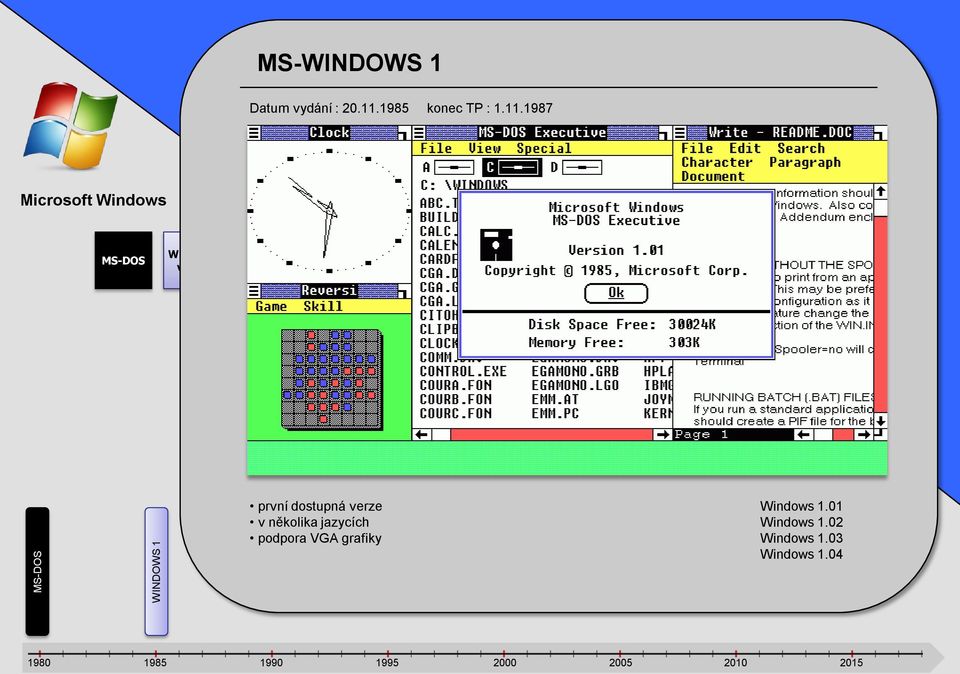
Task: Open the Edit menu in Write
Action: tap(744, 149)
